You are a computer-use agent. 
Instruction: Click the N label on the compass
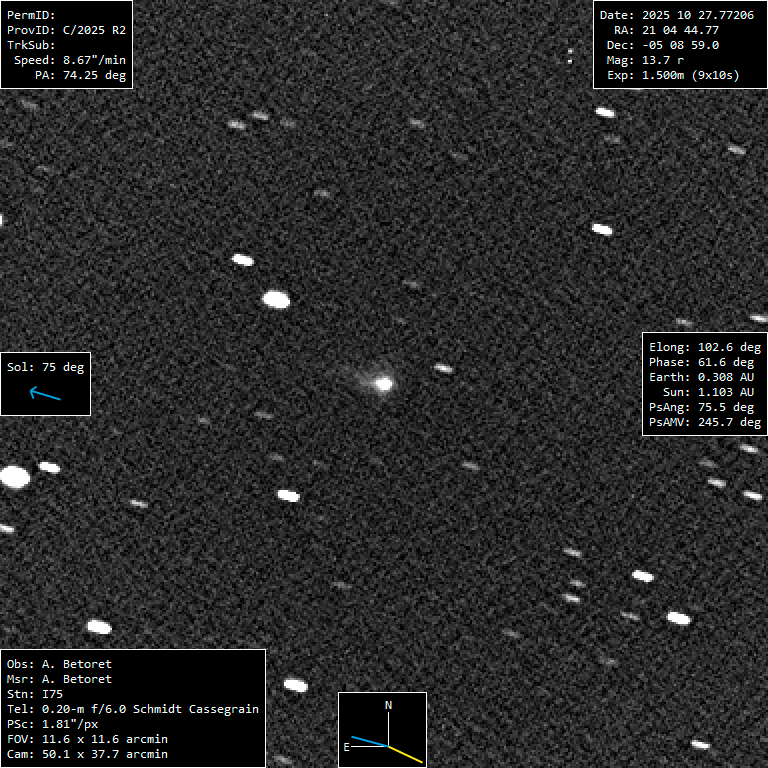tap(389, 706)
